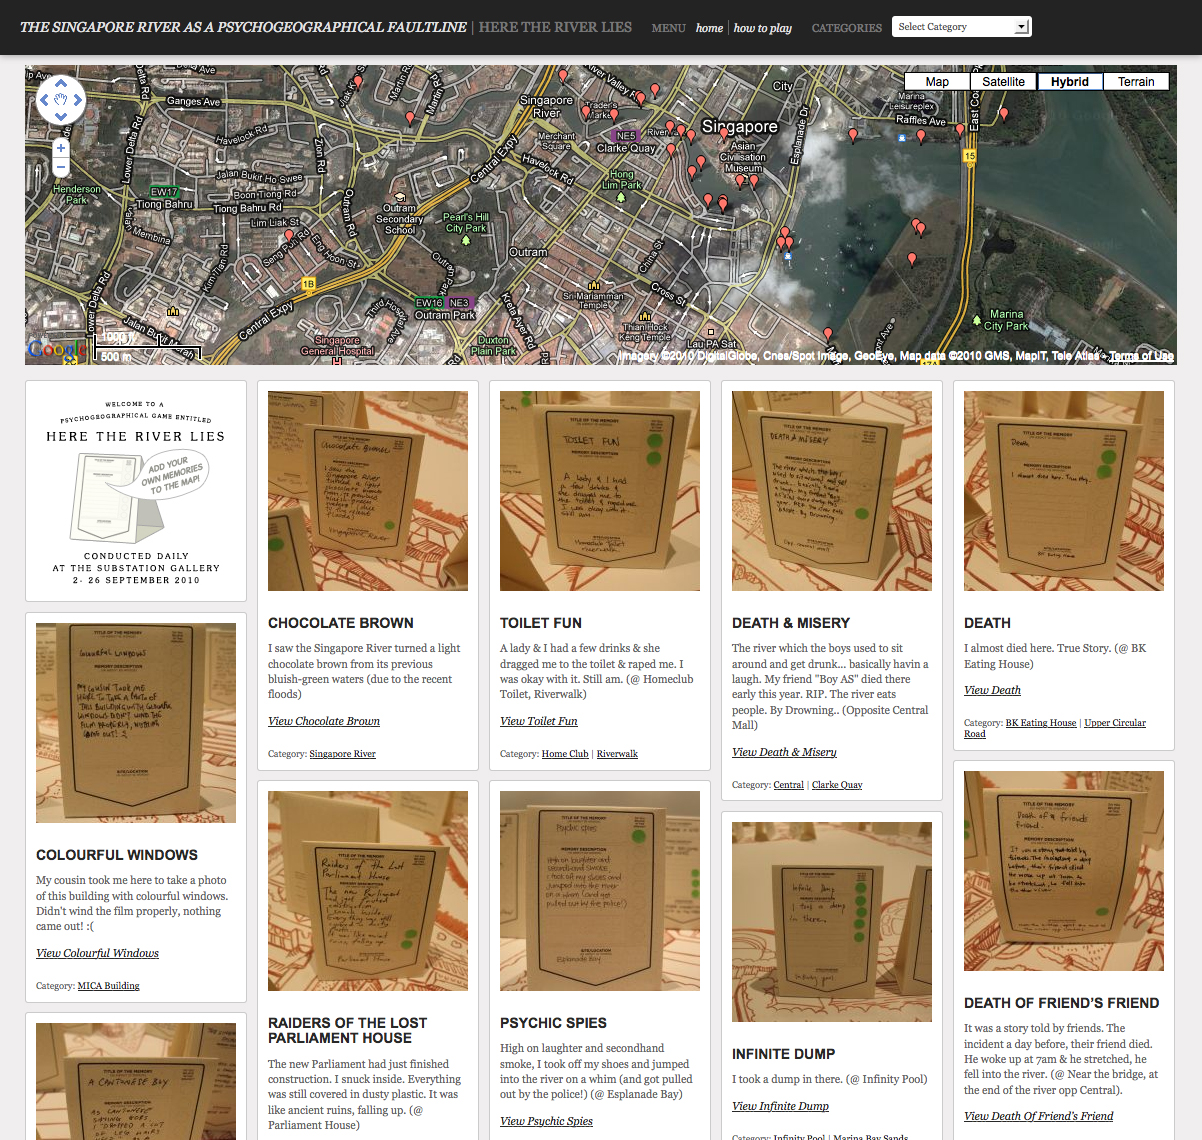Open the Toilet Fun memory card photo
Screen dimensions: 1202x1140
(600, 491)
